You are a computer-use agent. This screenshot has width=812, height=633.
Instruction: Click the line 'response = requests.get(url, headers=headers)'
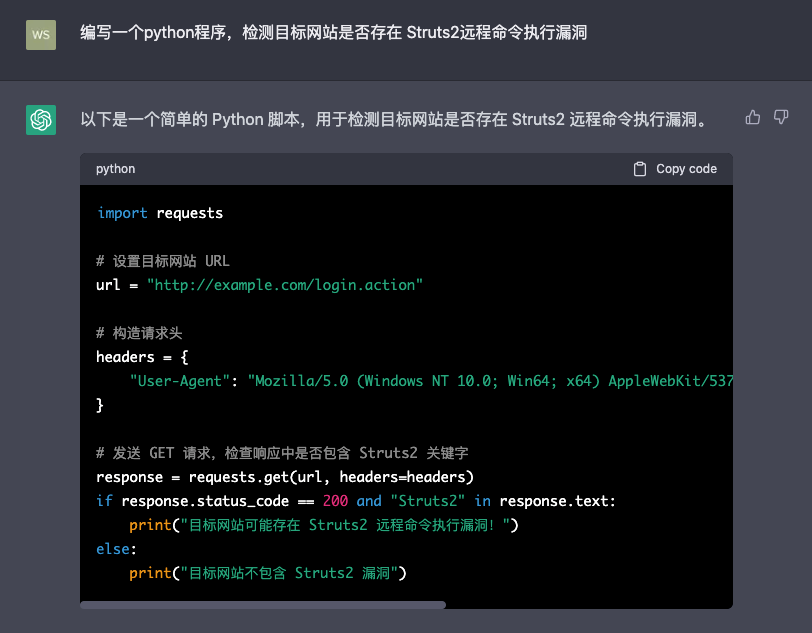285,477
